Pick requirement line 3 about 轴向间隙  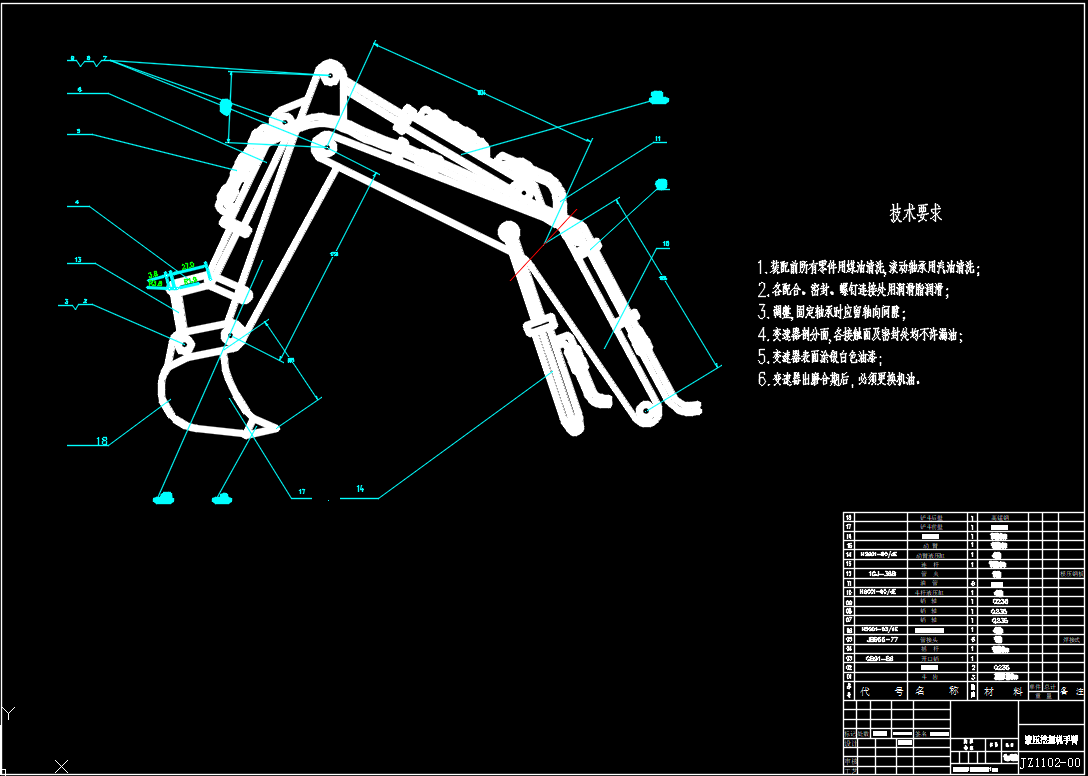[832, 312]
